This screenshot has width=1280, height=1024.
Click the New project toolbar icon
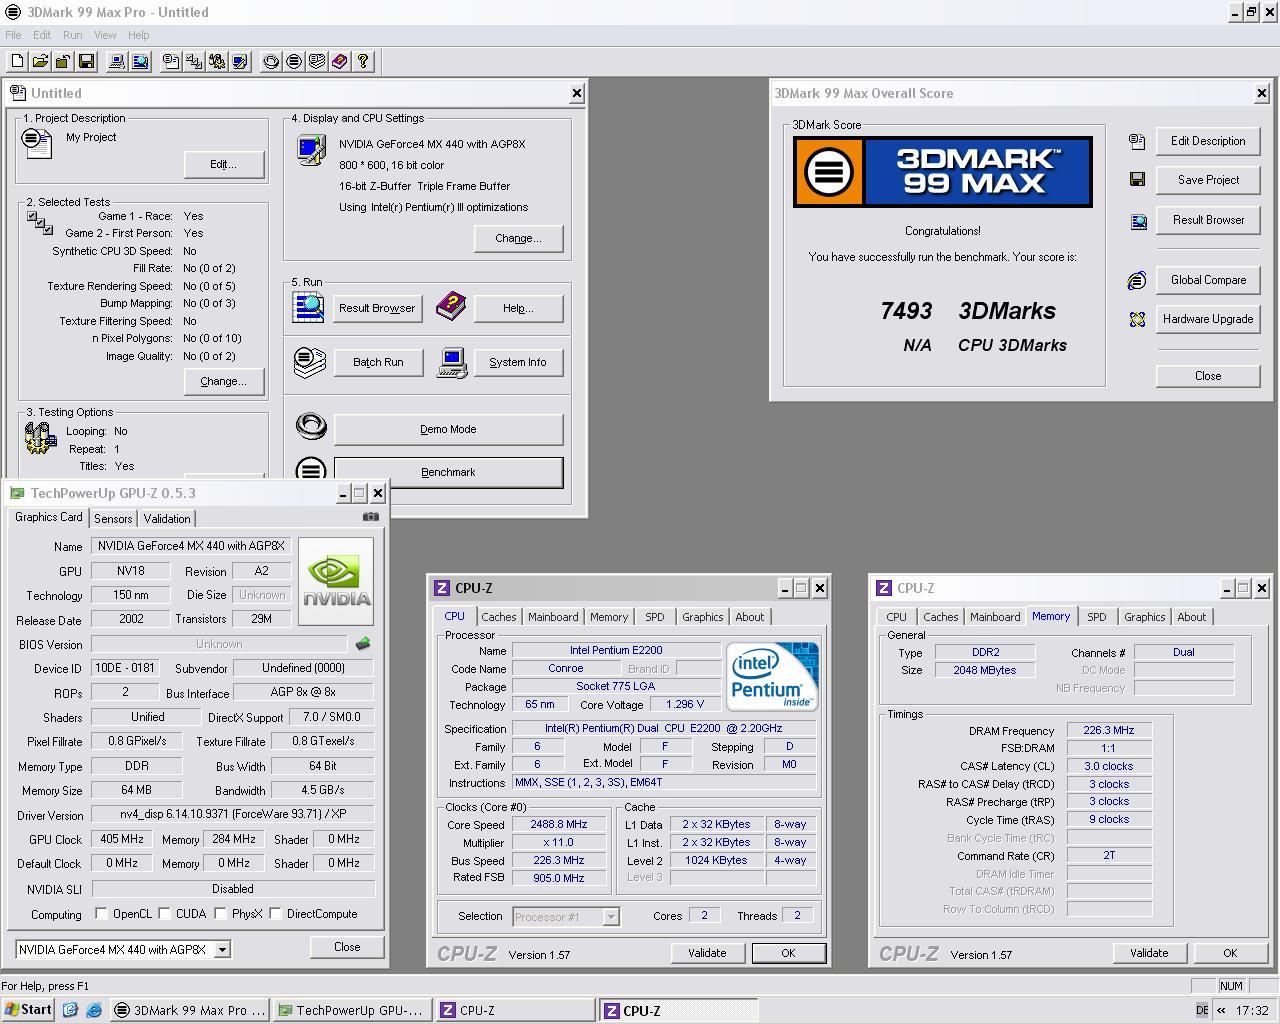tap(17, 62)
